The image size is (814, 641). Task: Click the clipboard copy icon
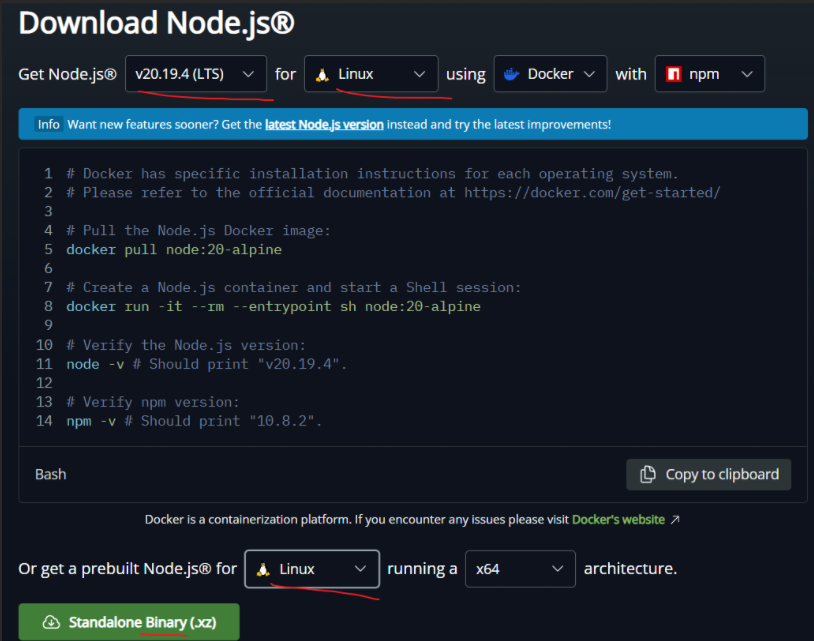tap(648, 474)
